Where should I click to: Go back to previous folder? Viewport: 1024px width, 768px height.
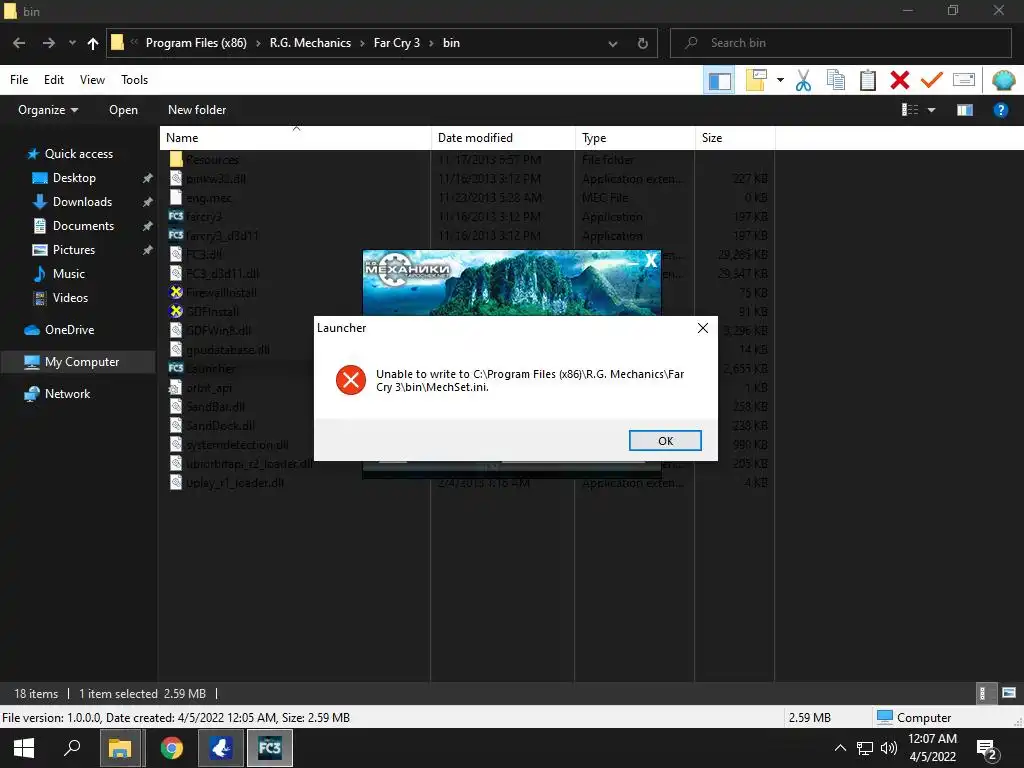coord(19,43)
